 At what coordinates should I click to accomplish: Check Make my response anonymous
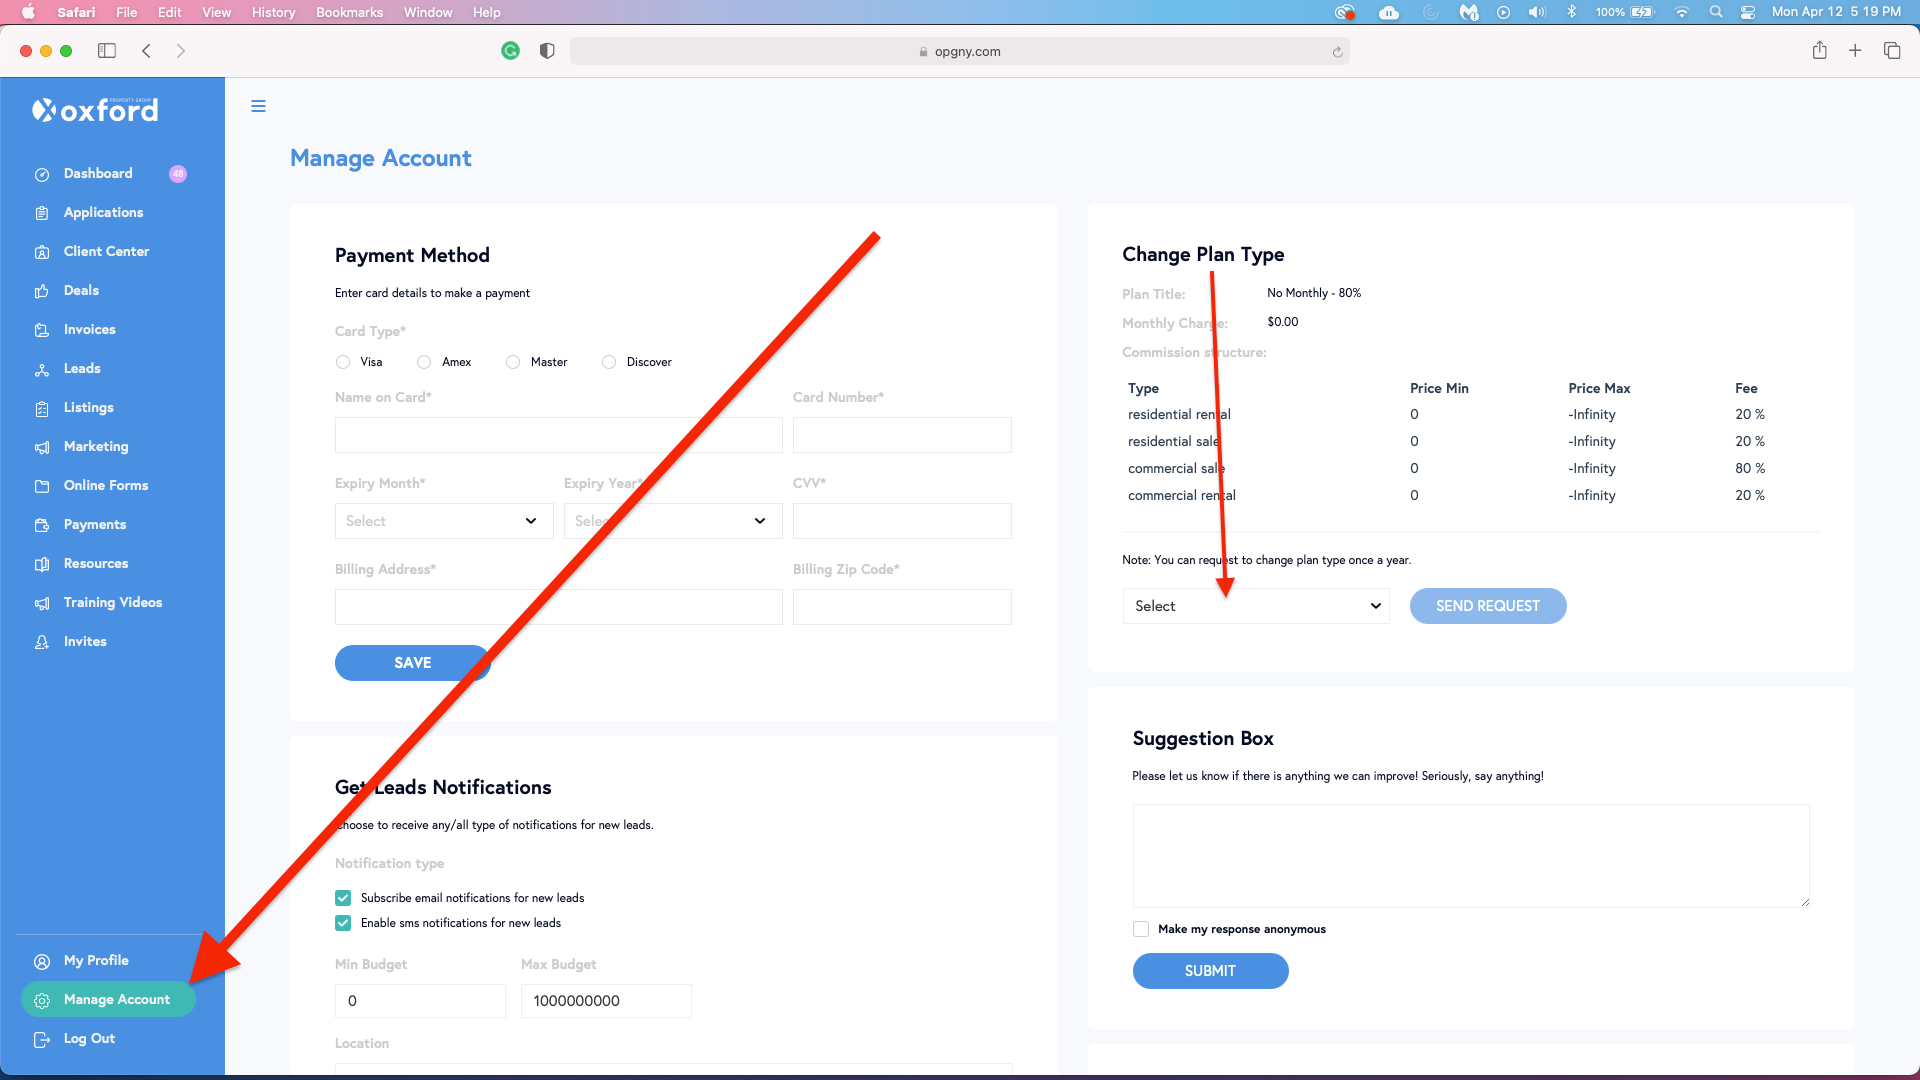click(x=1141, y=929)
